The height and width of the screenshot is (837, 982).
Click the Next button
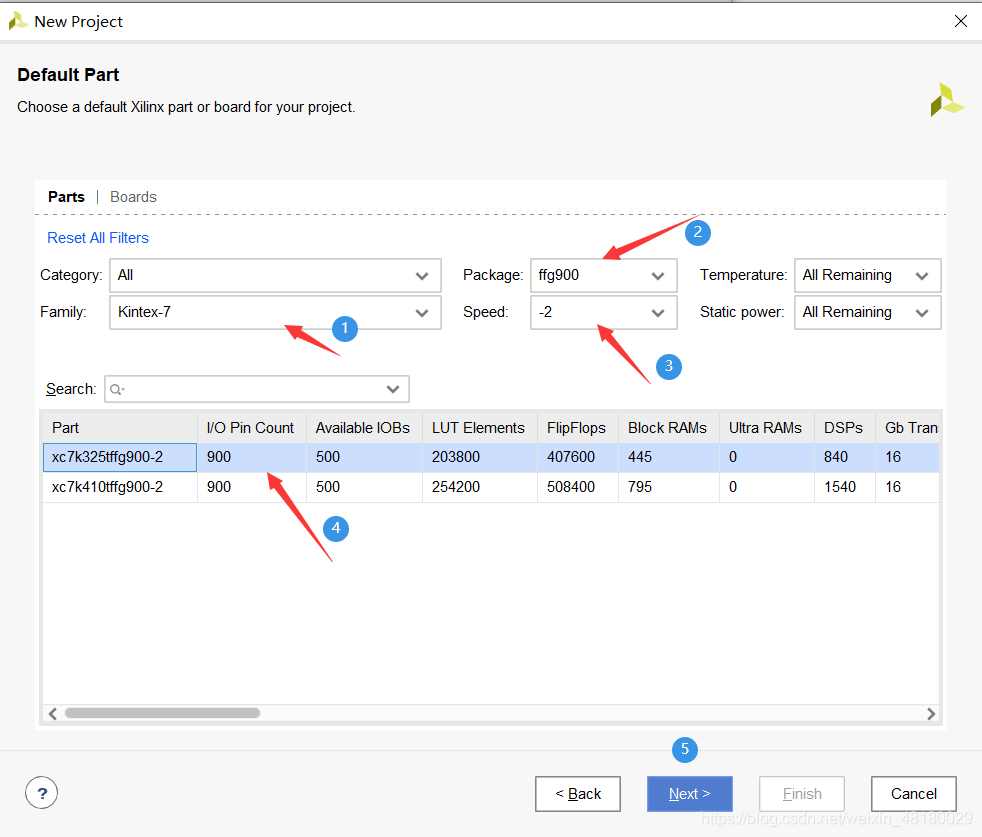click(690, 794)
